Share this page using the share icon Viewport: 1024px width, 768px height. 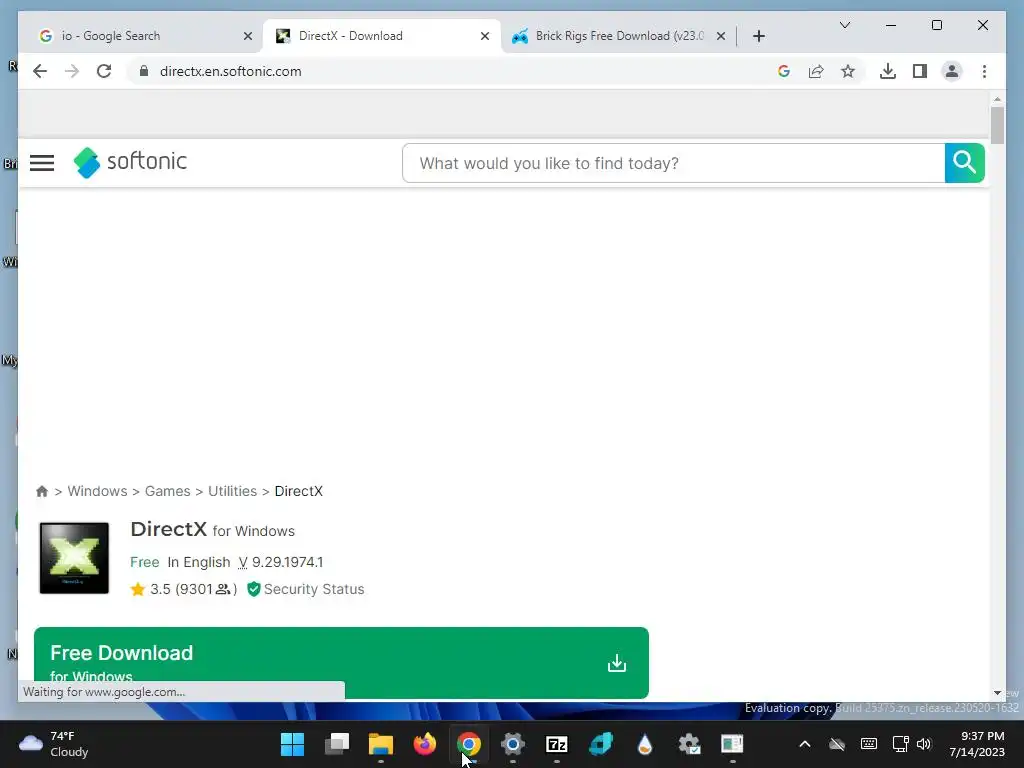click(816, 71)
